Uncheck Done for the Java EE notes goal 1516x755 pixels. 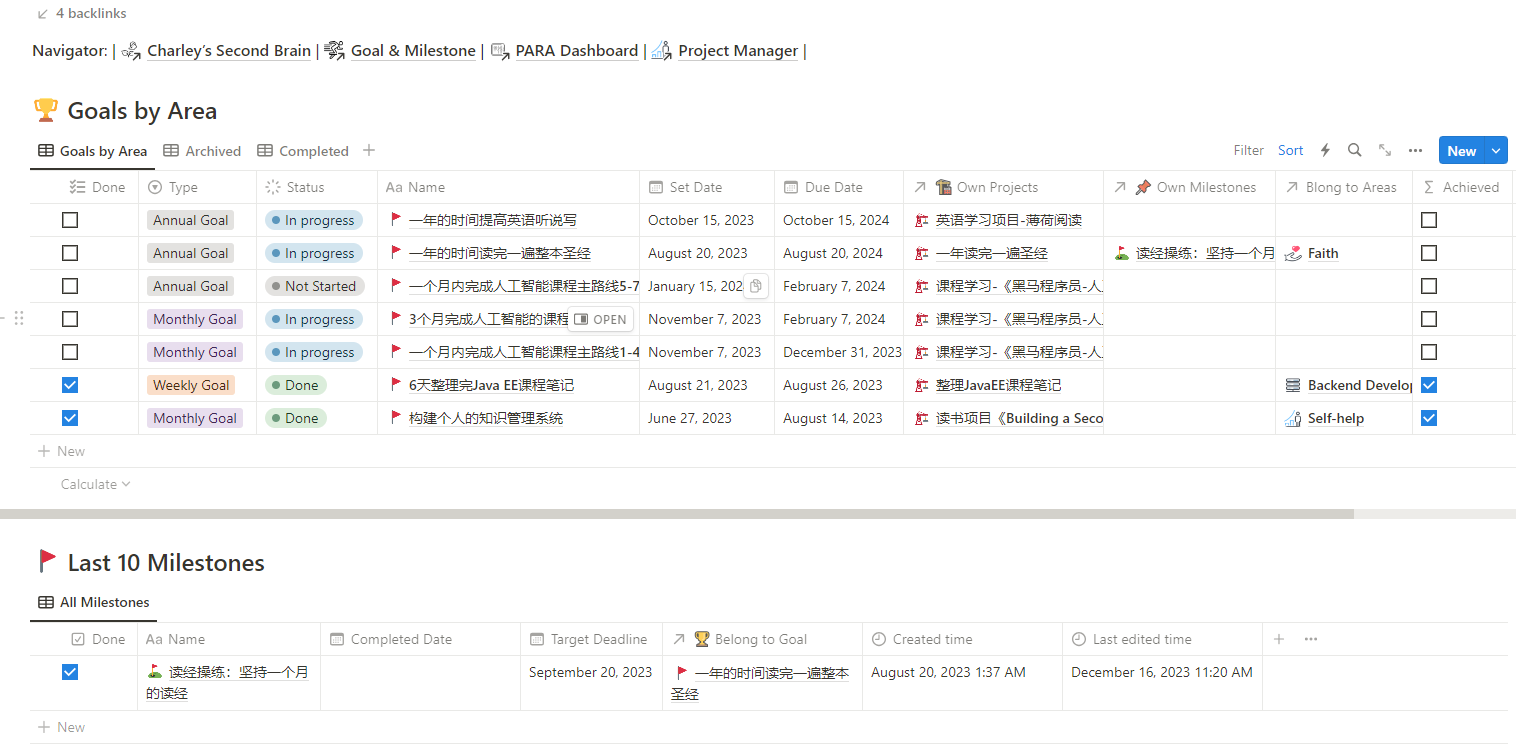click(70, 385)
